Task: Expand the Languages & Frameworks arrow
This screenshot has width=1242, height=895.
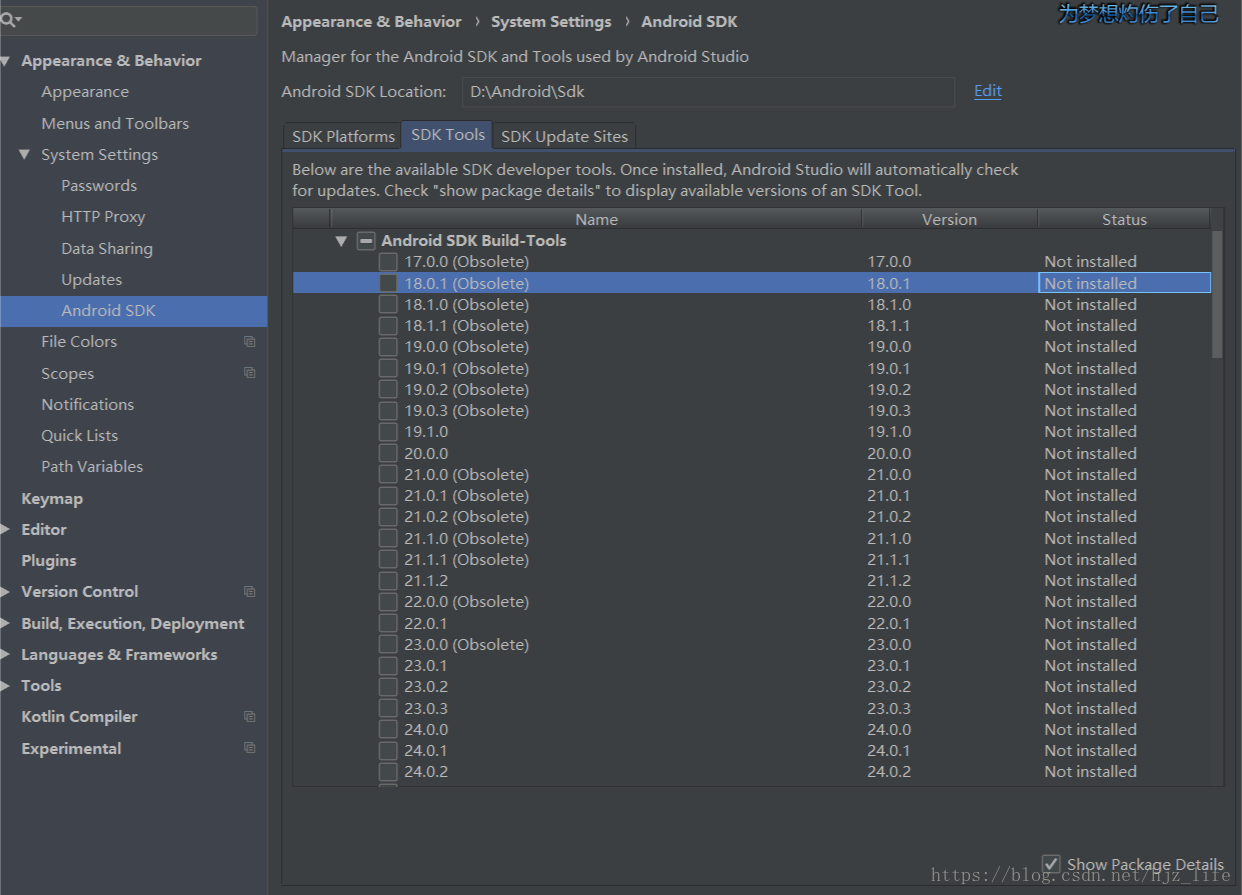Action: click(6, 655)
